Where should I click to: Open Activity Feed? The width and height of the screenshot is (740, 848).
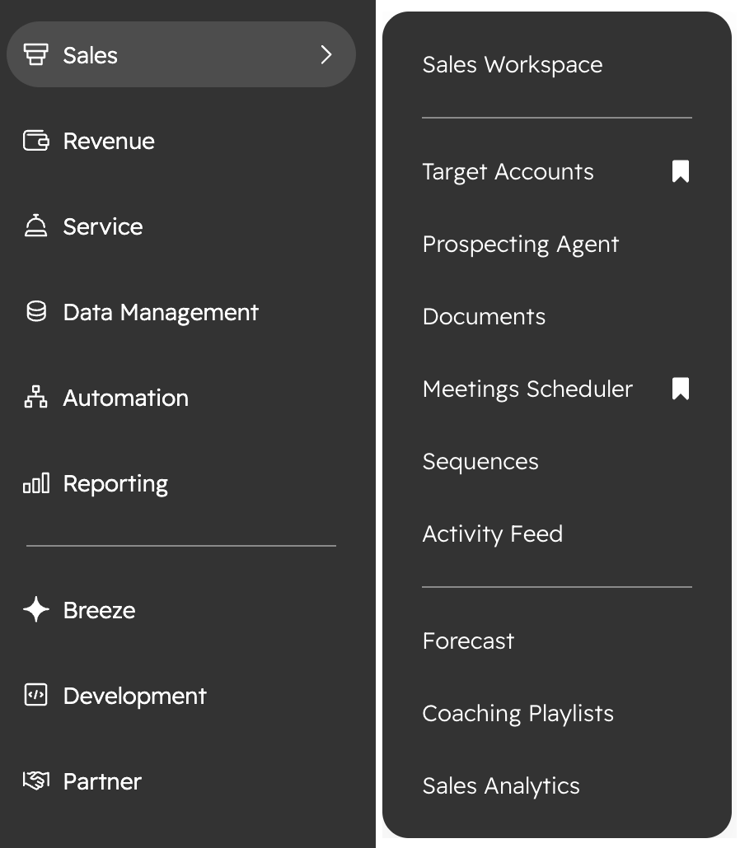coord(492,534)
